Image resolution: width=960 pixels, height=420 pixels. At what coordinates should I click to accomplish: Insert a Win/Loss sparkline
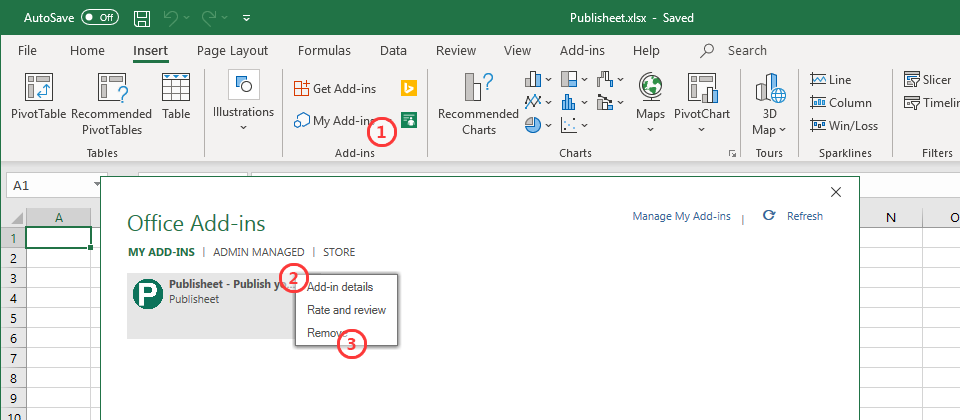(x=844, y=126)
